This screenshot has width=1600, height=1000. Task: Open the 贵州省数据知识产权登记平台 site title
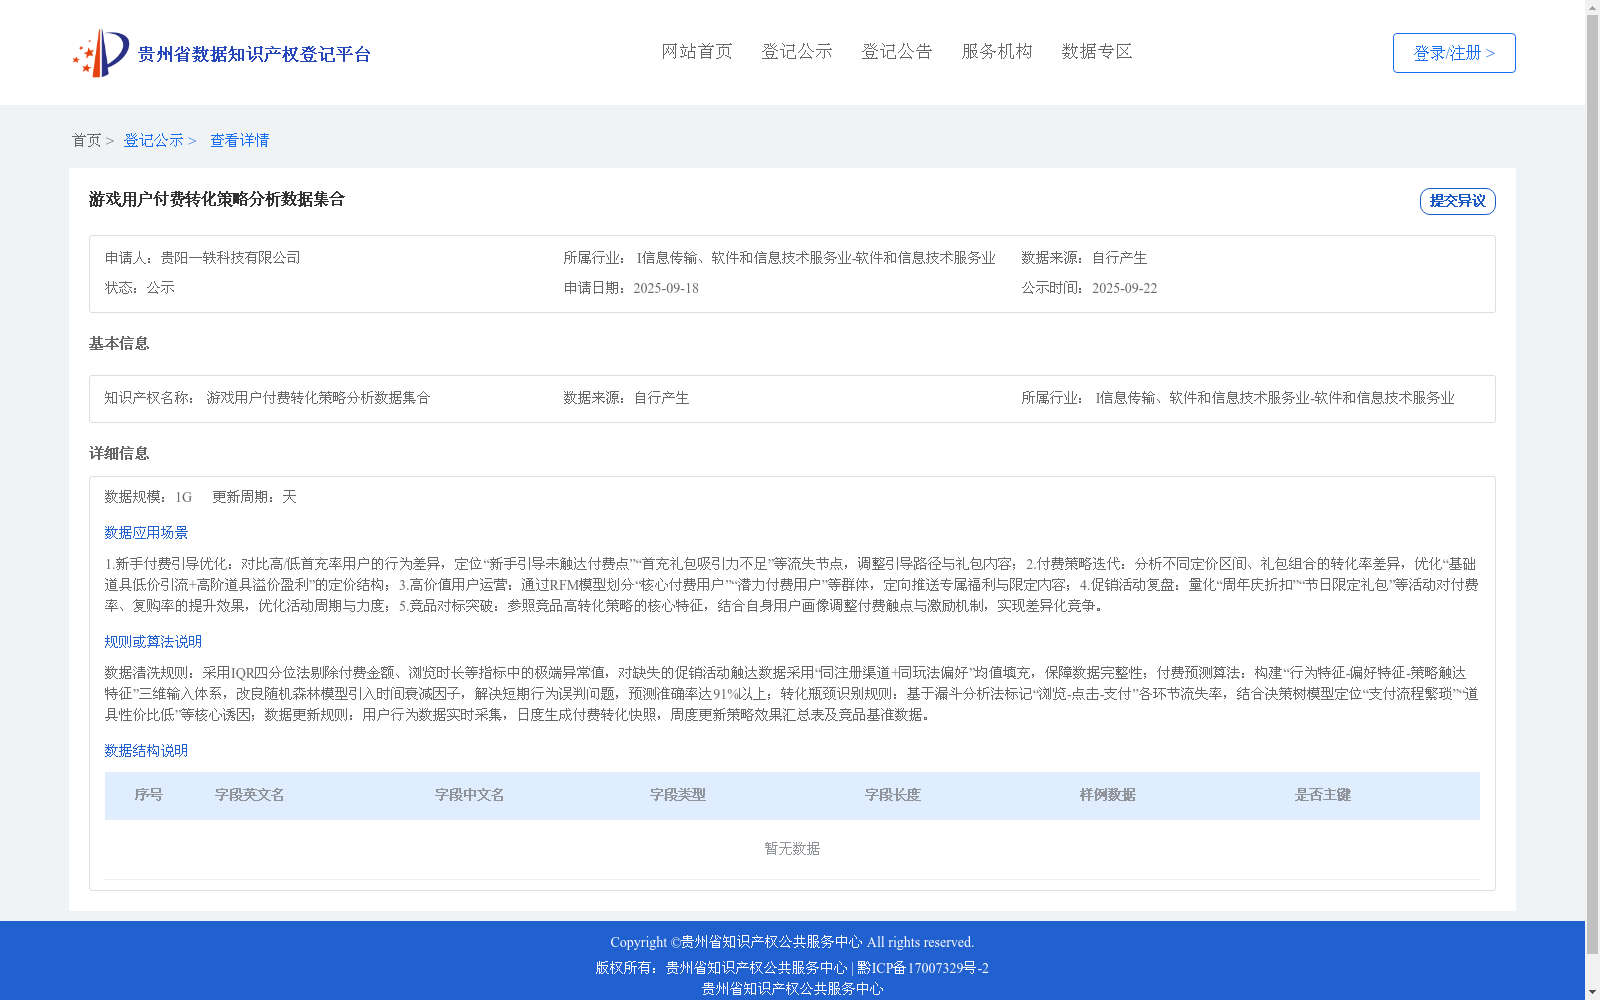pyautogui.click(x=254, y=54)
